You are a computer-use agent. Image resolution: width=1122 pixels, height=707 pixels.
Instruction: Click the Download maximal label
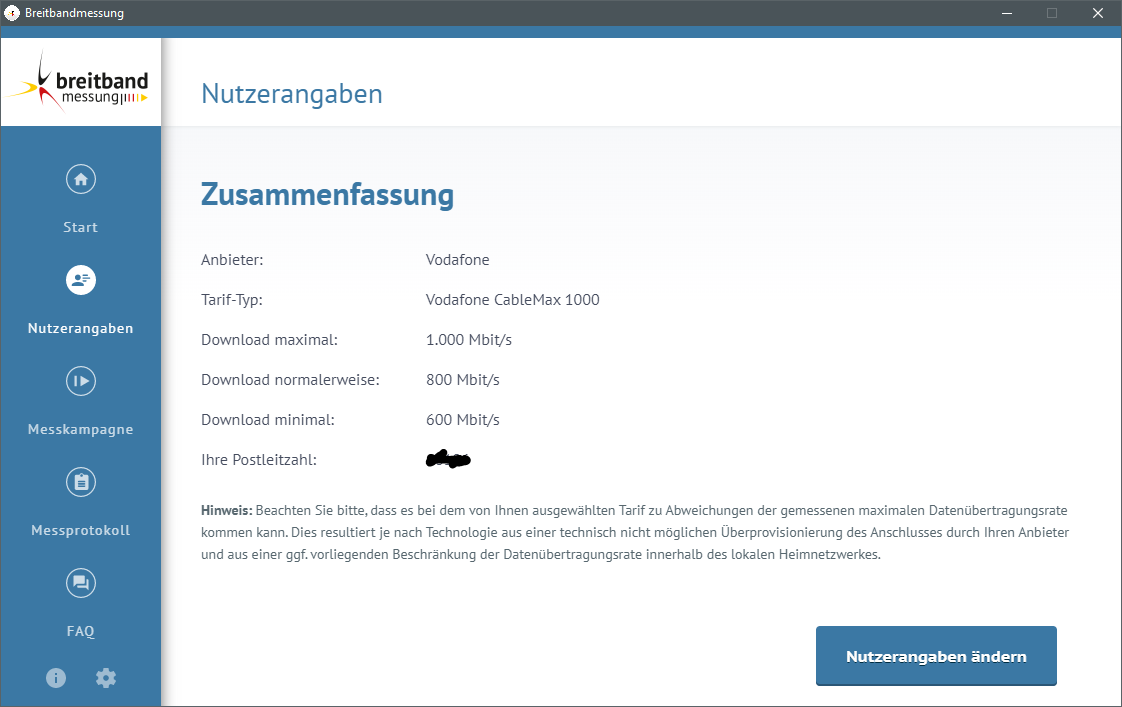pyautogui.click(x=269, y=340)
